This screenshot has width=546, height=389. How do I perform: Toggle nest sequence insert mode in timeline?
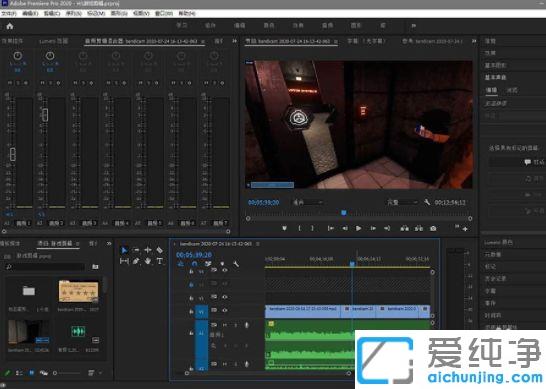tap(181, 264)
